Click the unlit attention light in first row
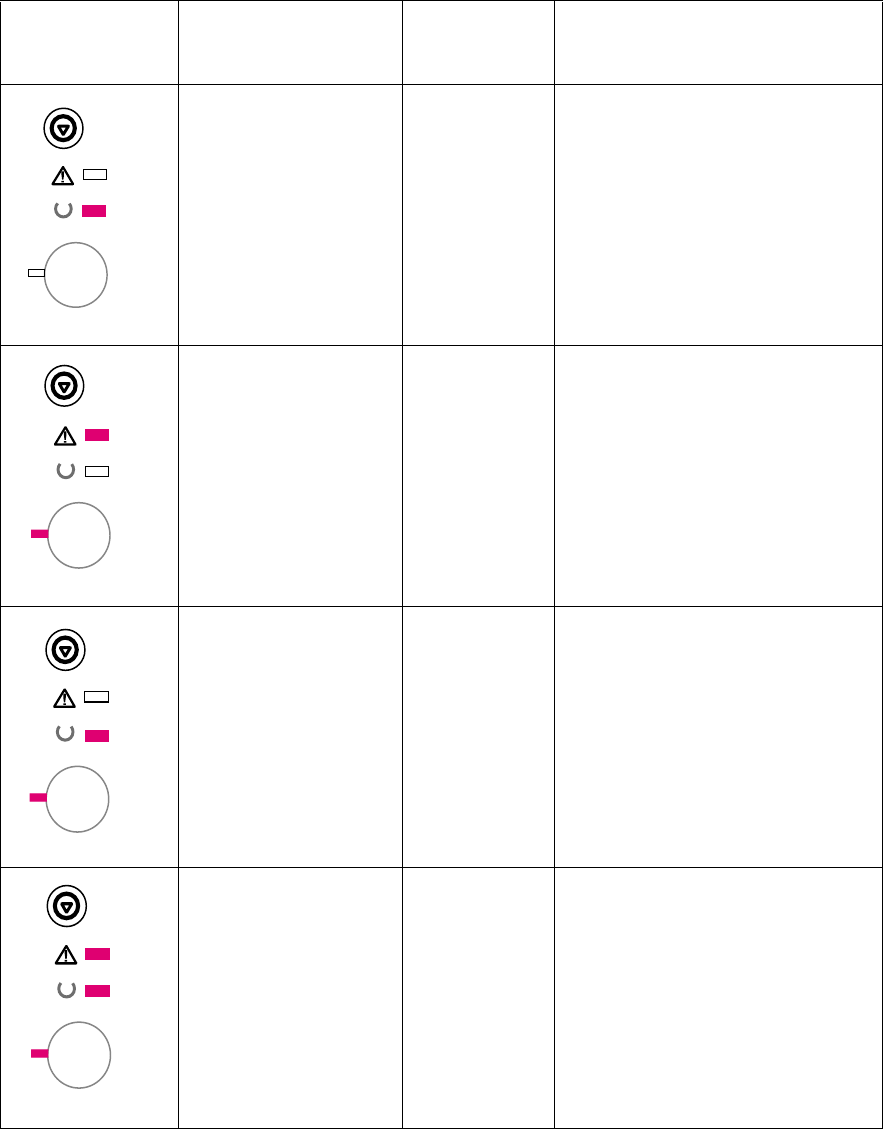This screenshot has height=1129, width=883. pos(95,174)
